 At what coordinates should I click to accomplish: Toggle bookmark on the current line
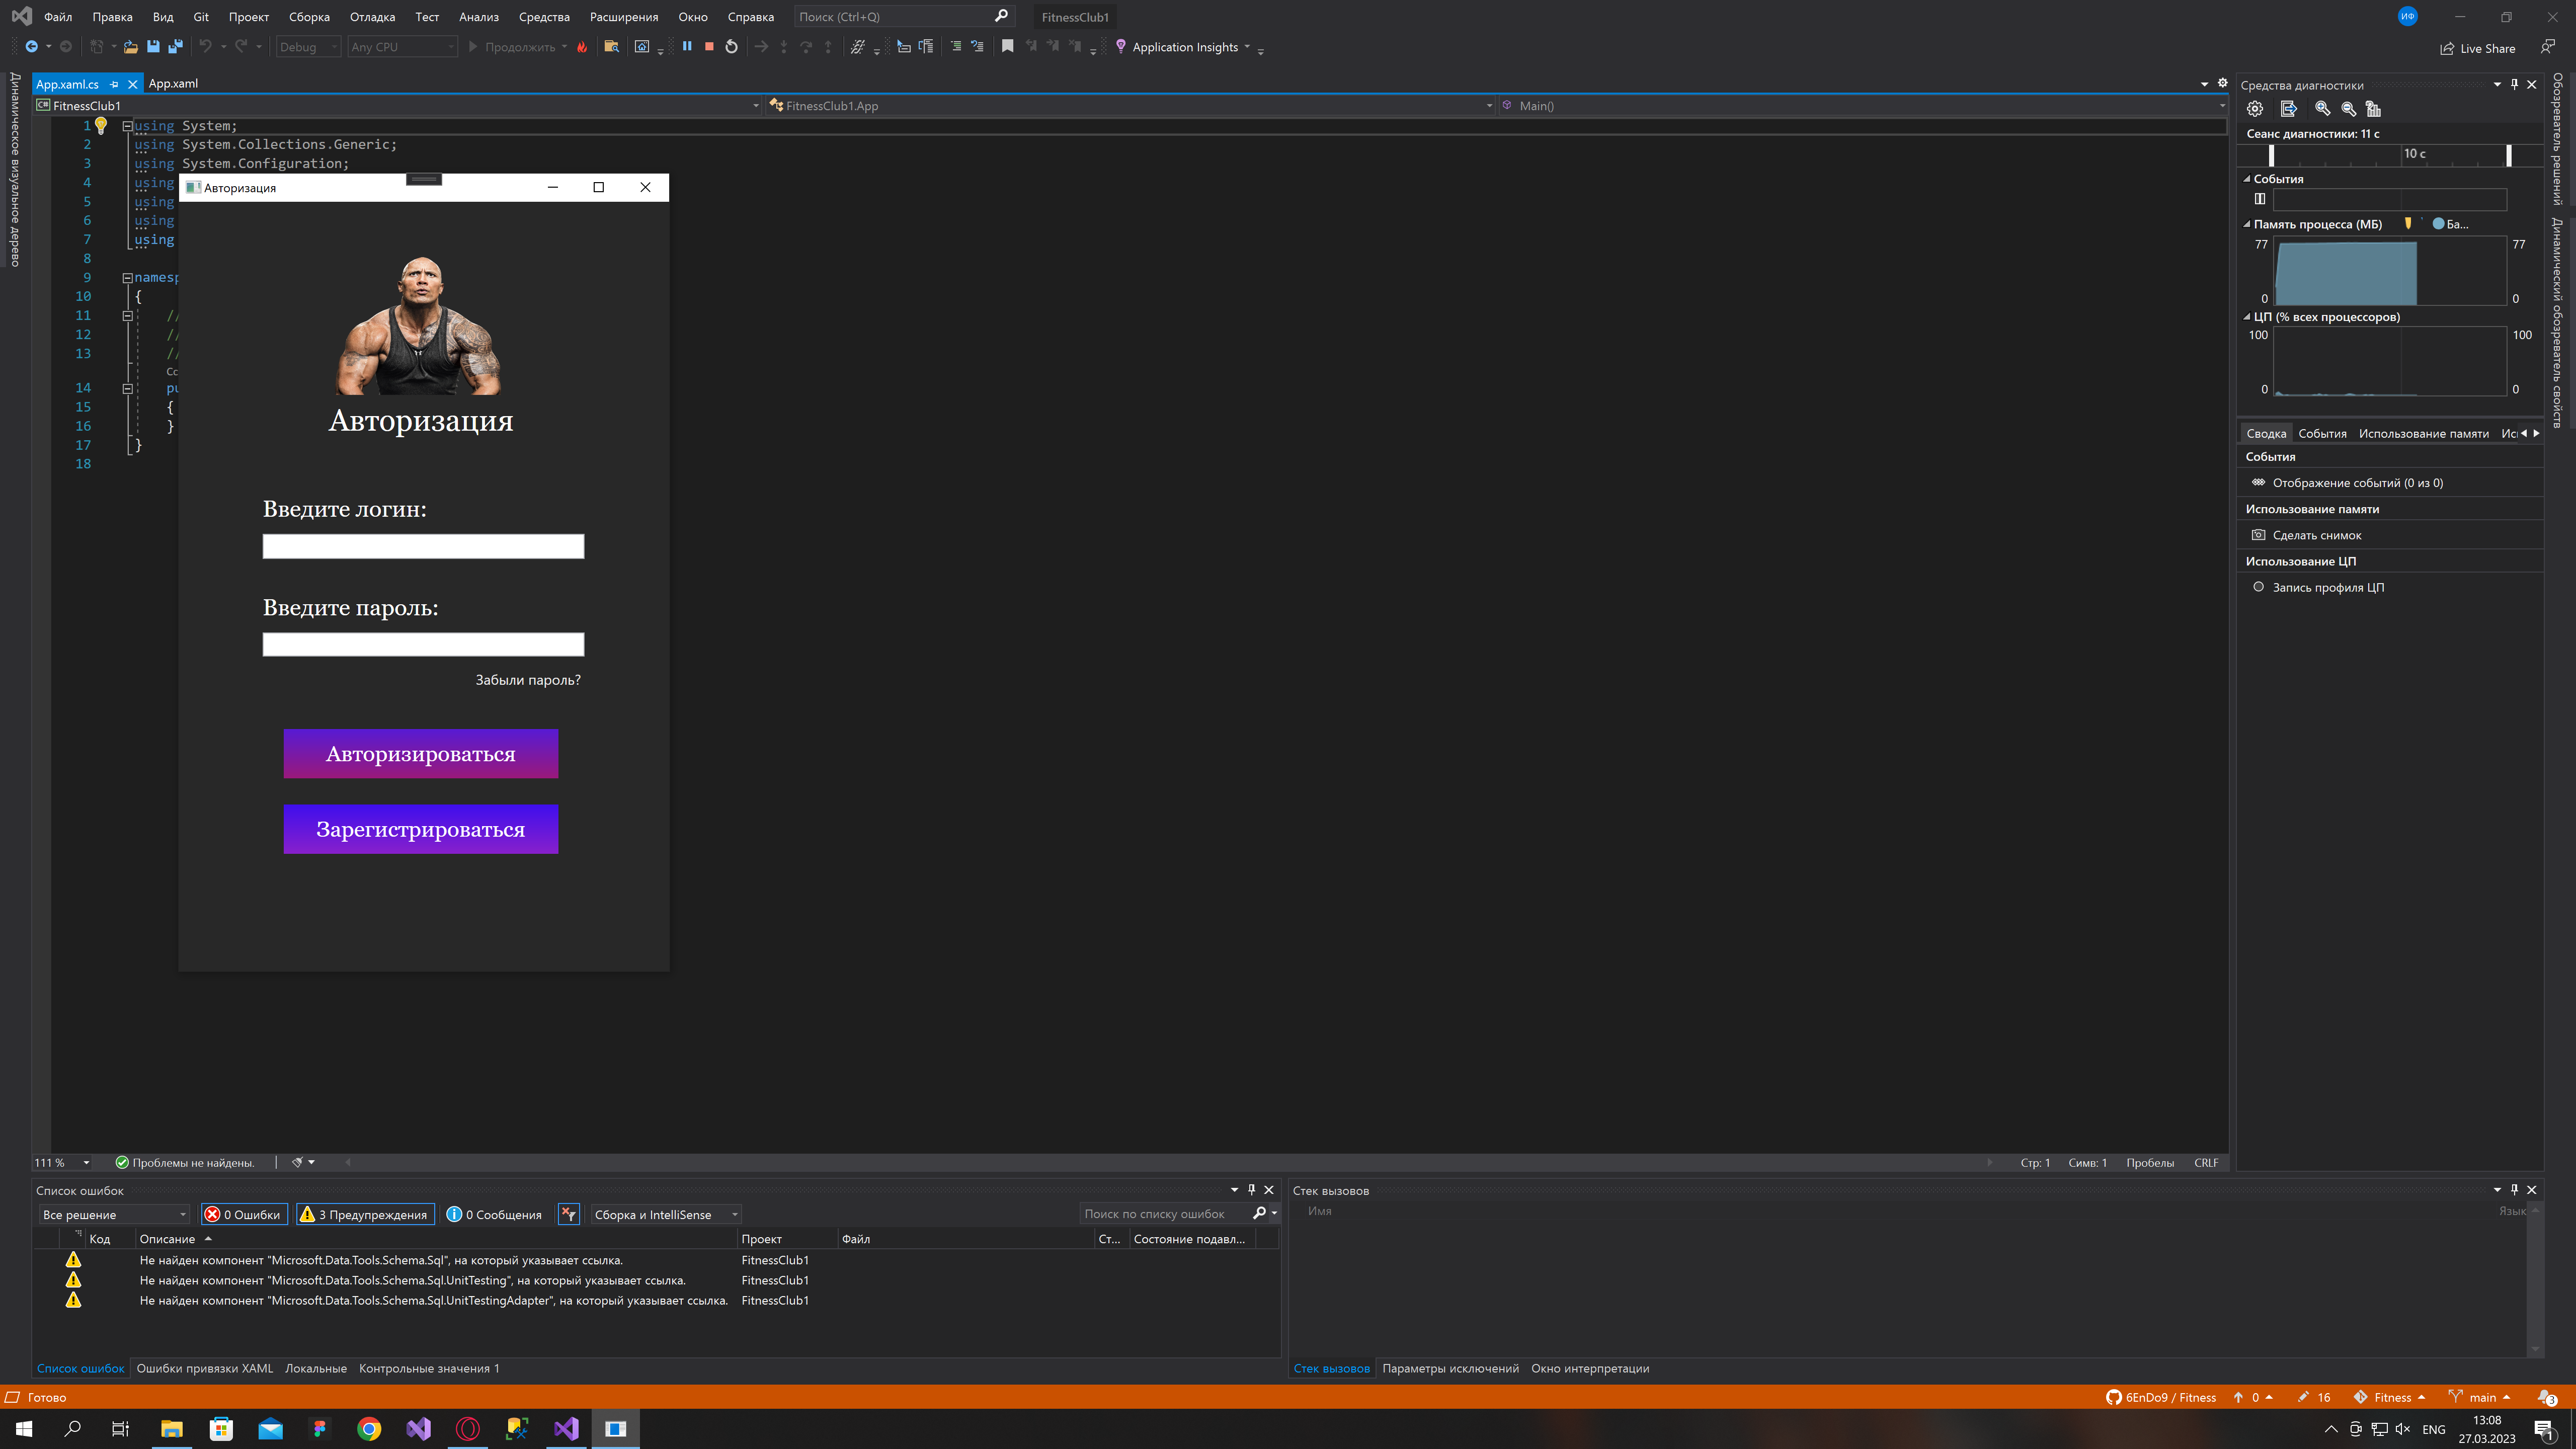coord(1007,46)
